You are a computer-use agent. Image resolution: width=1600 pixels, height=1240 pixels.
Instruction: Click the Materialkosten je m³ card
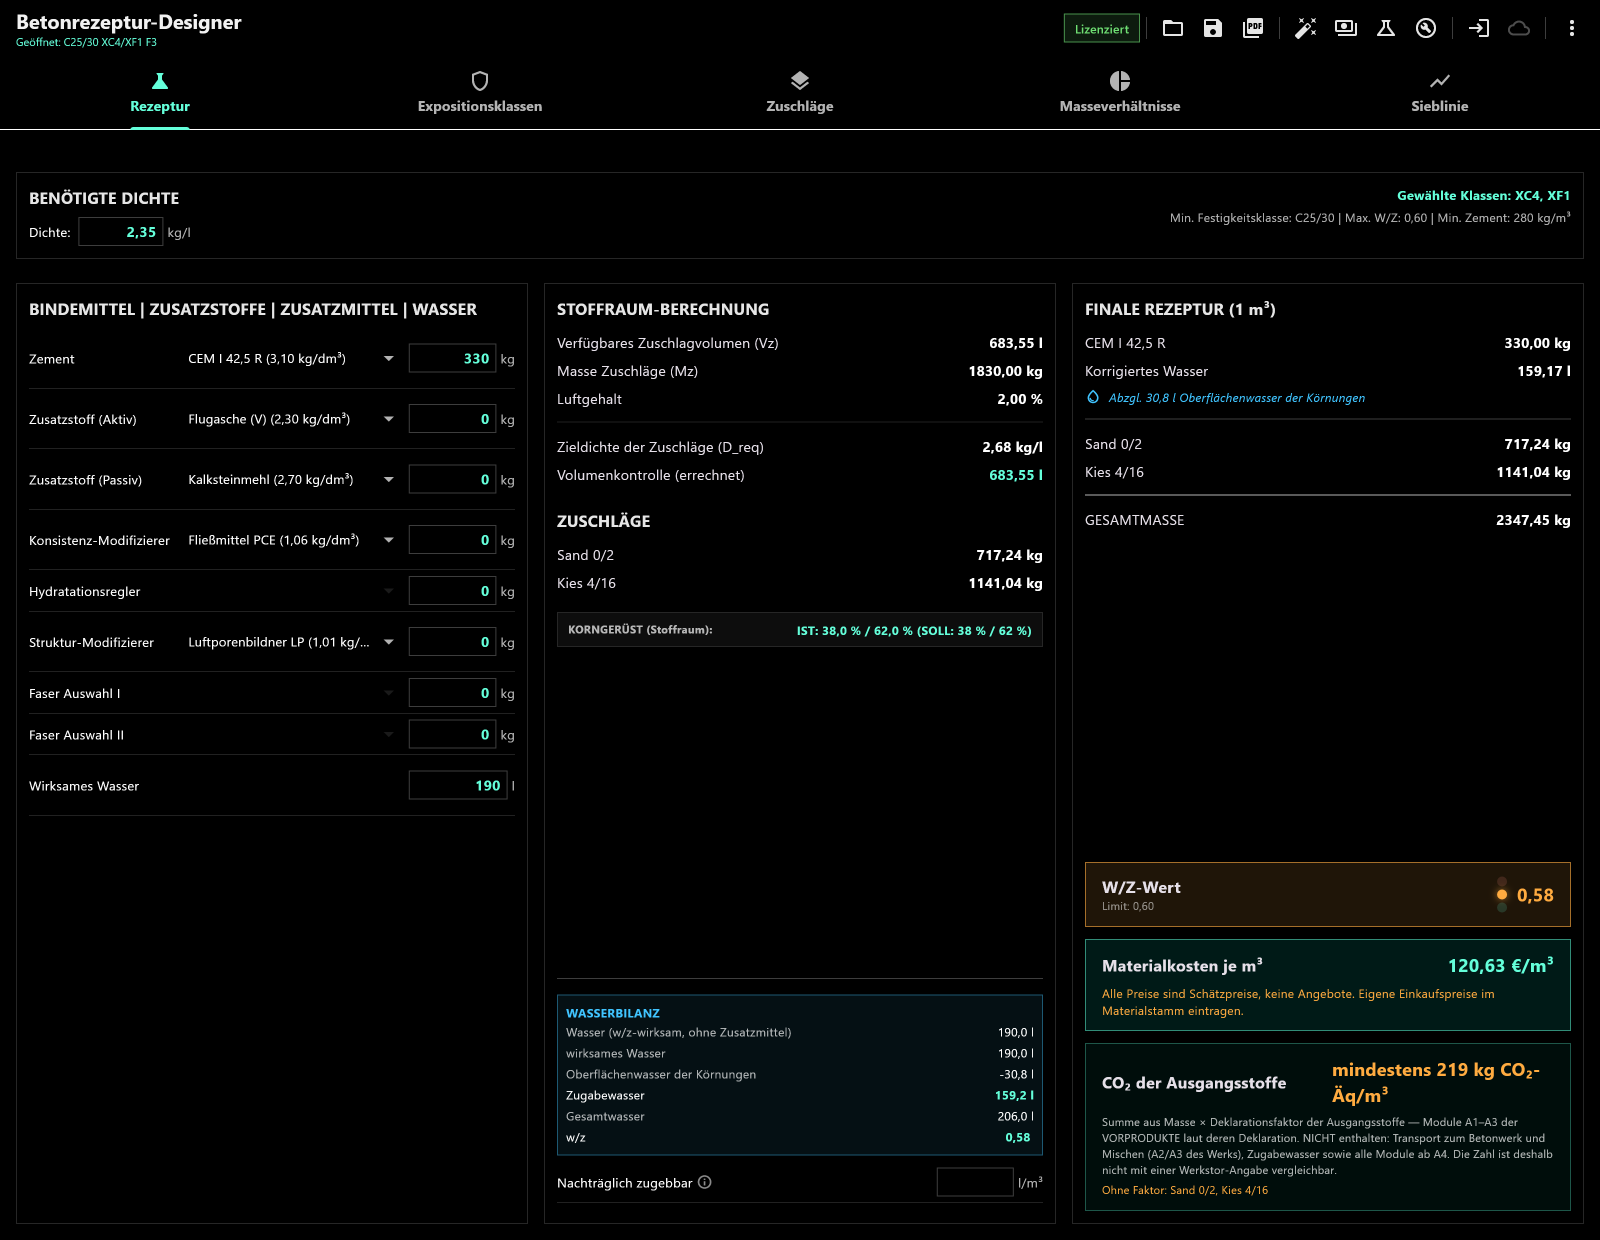(1328, 985)
